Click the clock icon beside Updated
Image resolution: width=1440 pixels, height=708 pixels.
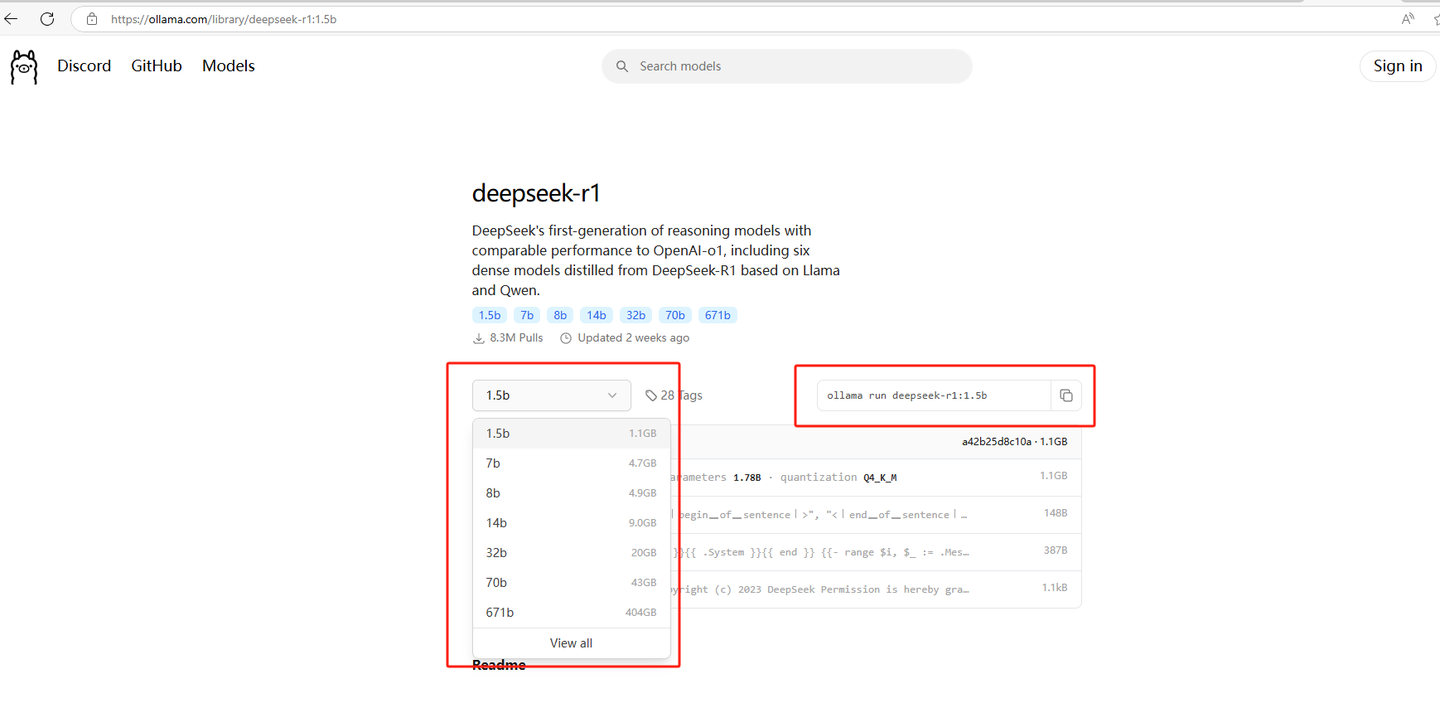point(566,338)
